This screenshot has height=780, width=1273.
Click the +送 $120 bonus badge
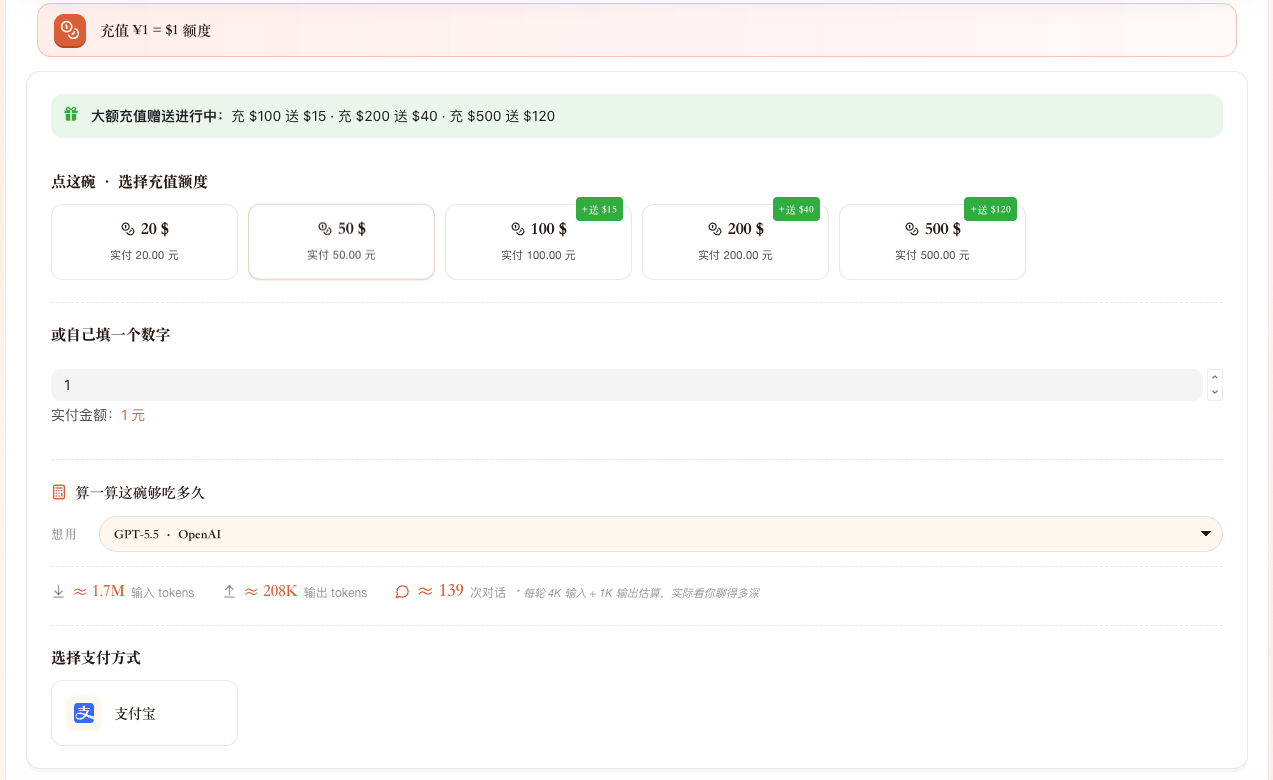(990, 209)
